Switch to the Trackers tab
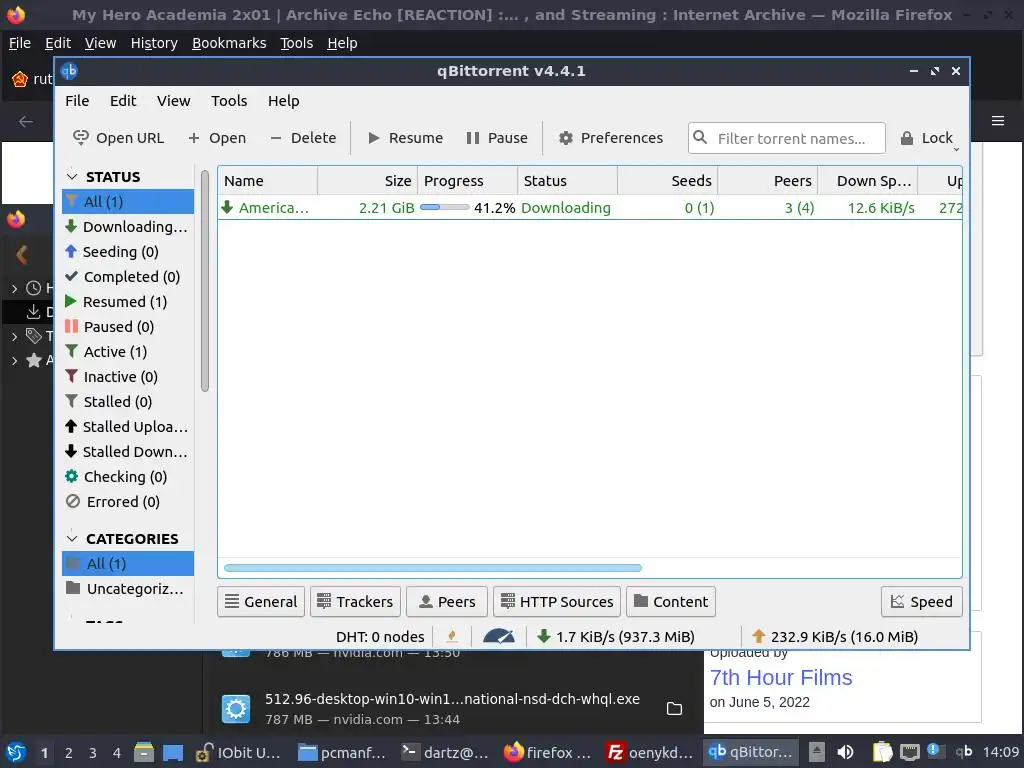 pyautogui.click(x=356, y=601)
